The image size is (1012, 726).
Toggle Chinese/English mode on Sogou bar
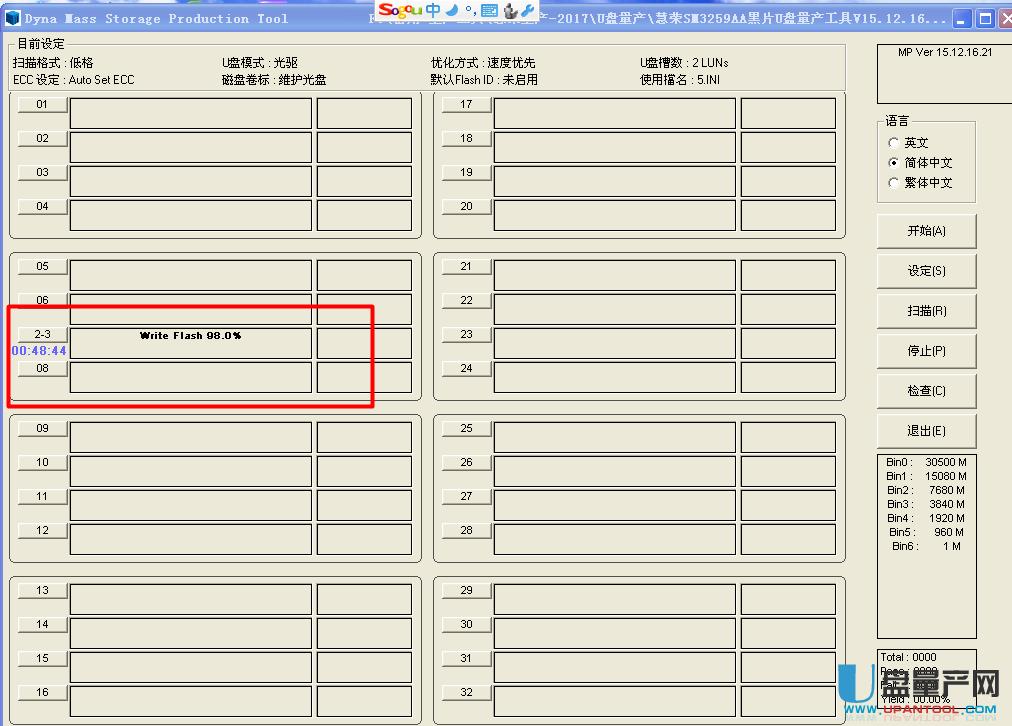pos(433,11)
